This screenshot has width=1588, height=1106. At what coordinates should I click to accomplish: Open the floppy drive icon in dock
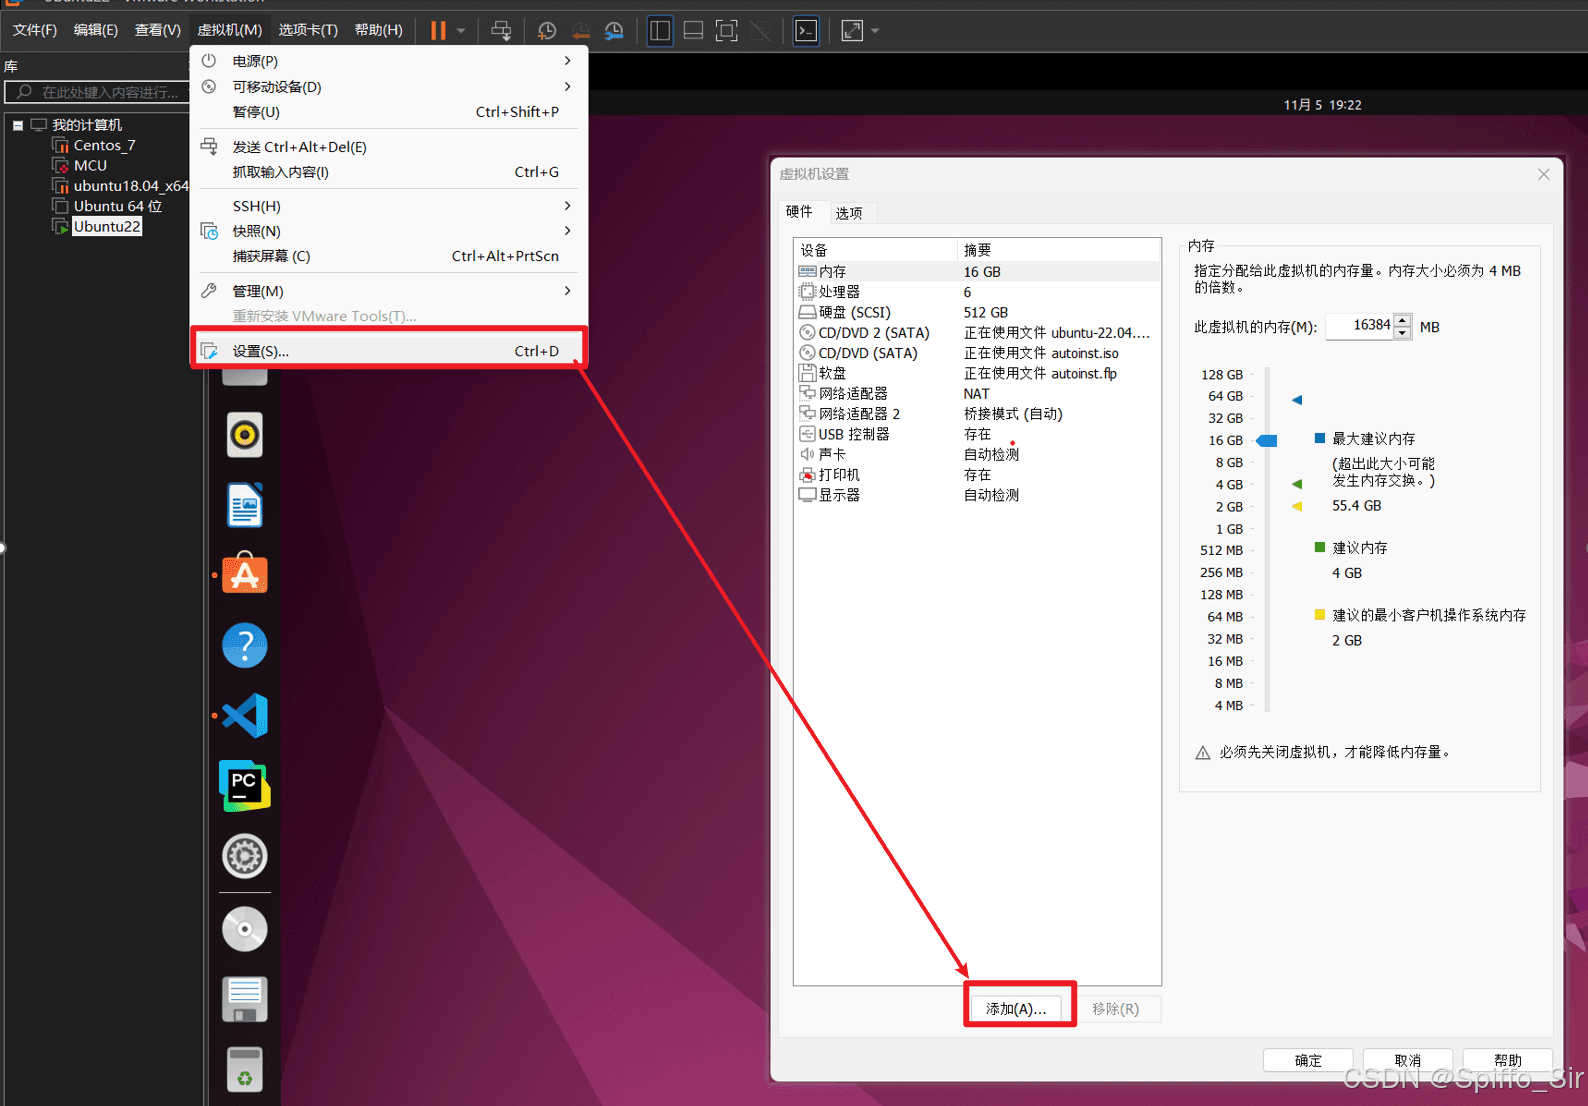[245, 999]
